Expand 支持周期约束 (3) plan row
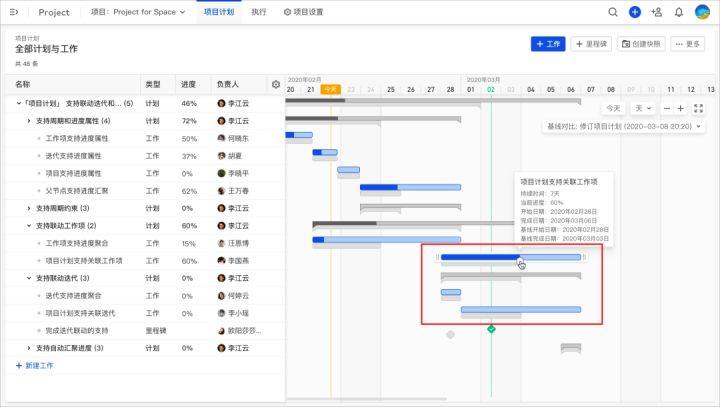The image size is (720, 407). tap(28, 208)
